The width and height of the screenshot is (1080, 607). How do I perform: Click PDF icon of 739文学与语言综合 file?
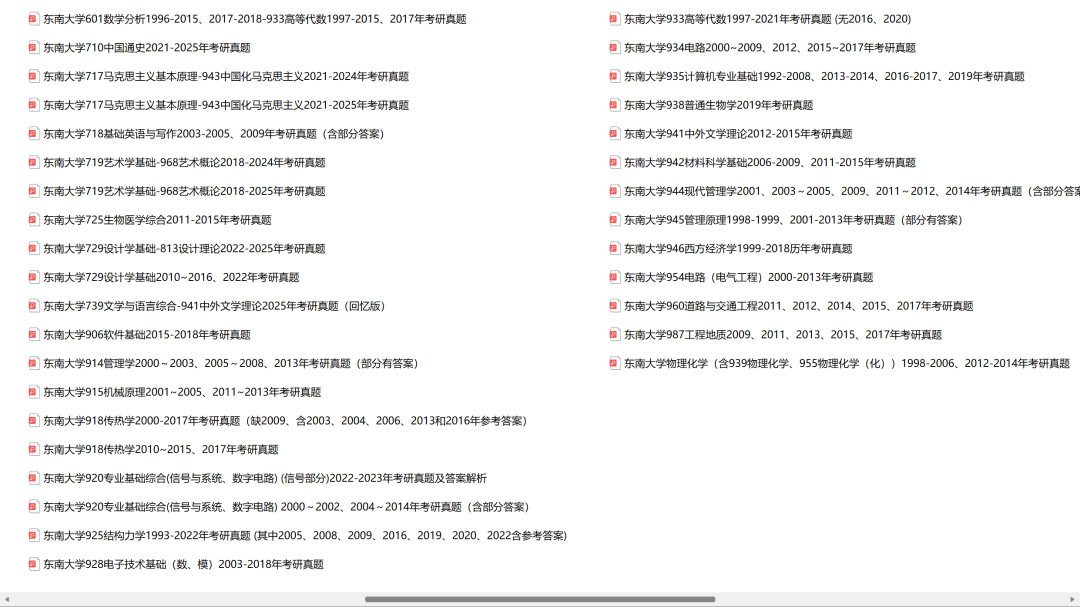click(x=33, y=306)
